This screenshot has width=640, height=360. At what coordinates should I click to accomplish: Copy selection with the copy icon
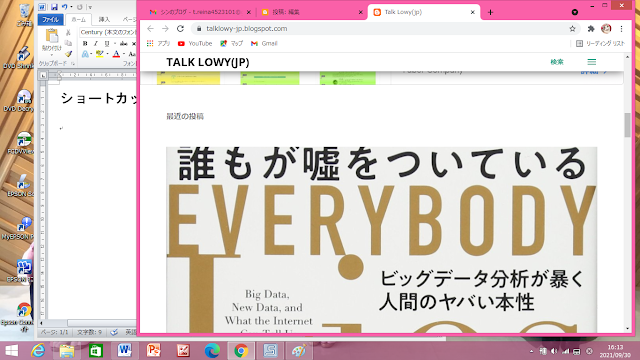tap(68, 42)
